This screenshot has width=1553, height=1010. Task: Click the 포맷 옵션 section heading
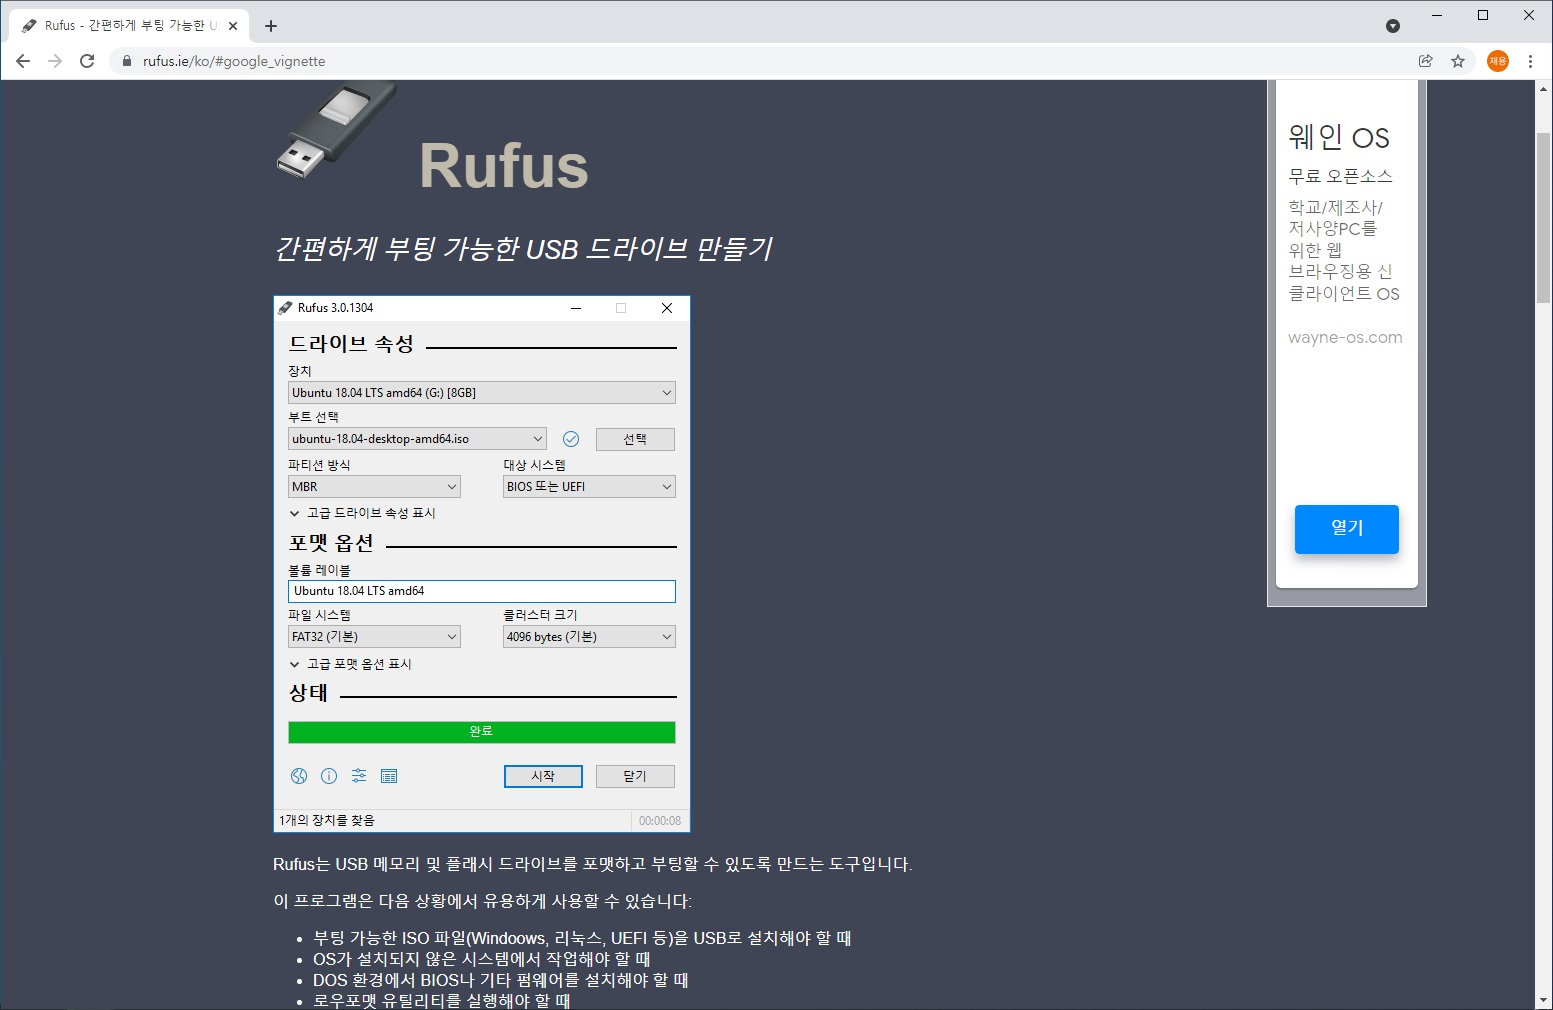pos(331,543)
